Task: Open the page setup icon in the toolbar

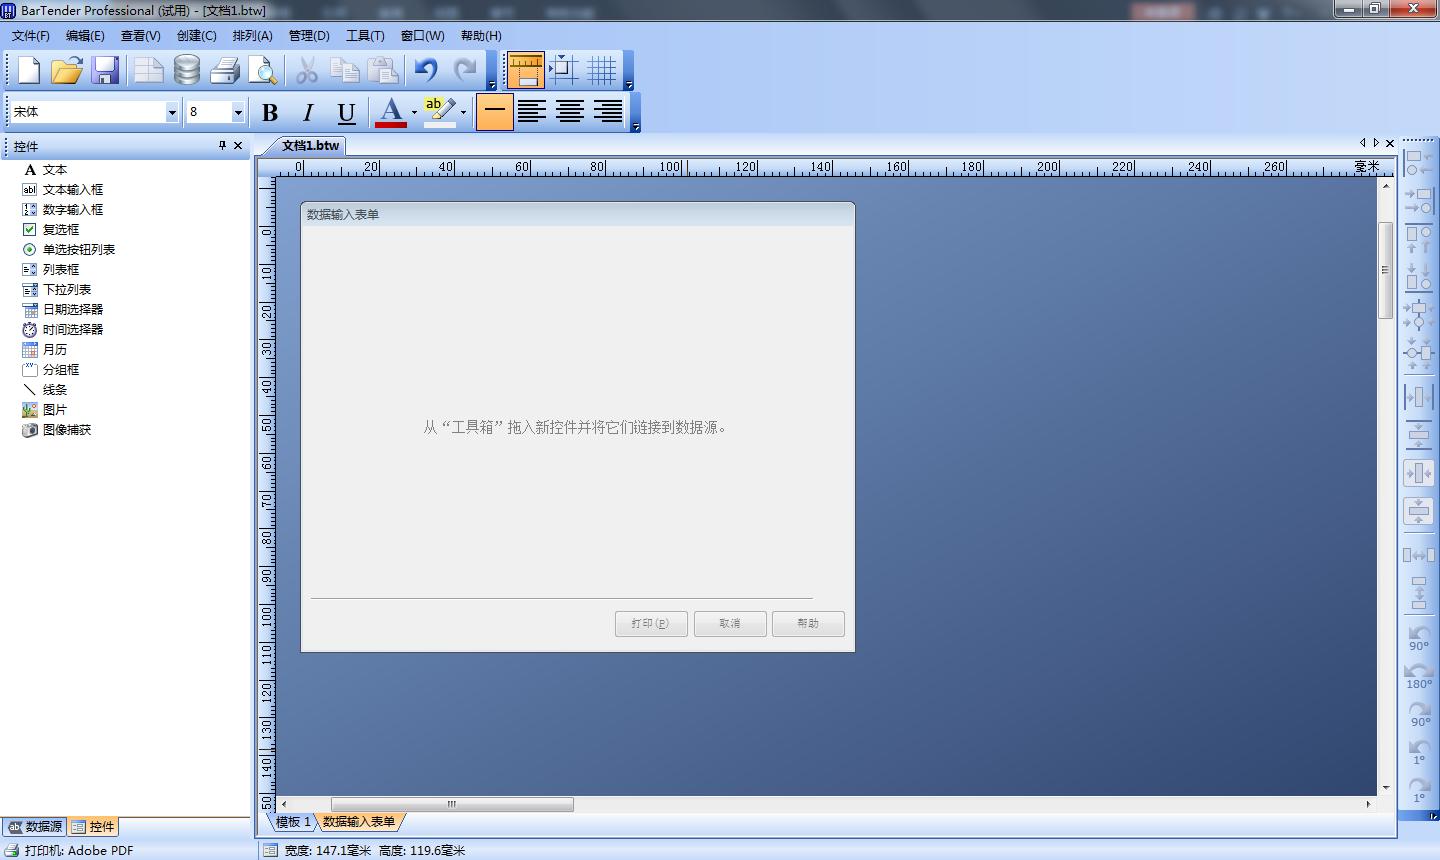Action: tap(149, 70)
